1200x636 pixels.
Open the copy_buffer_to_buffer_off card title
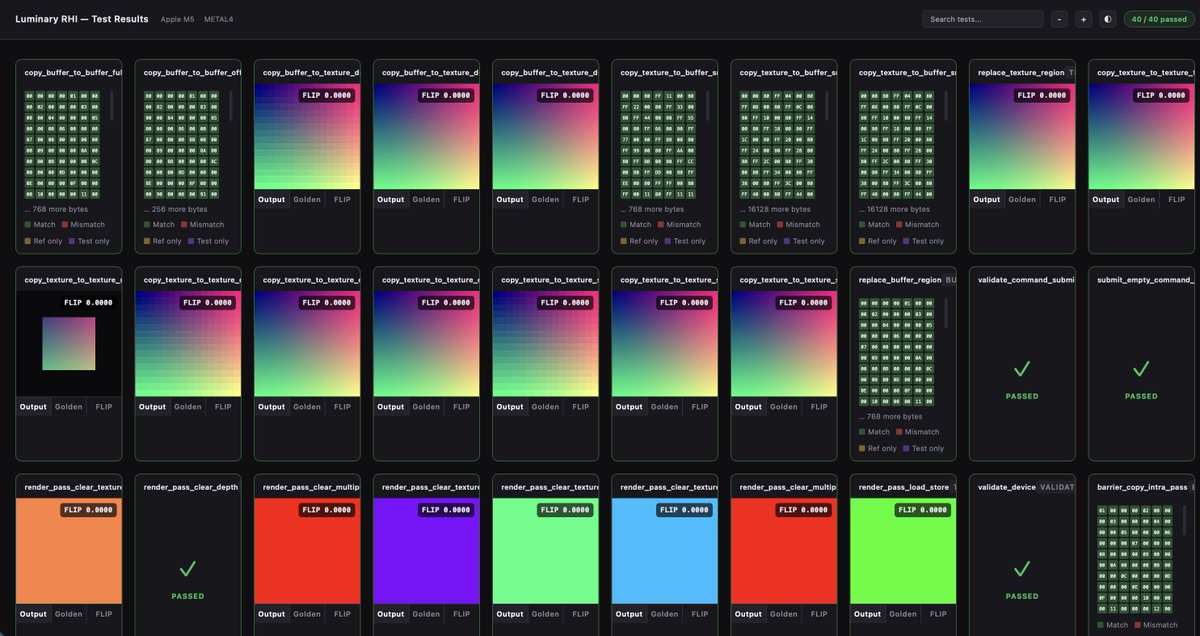[x=192, y=72]
